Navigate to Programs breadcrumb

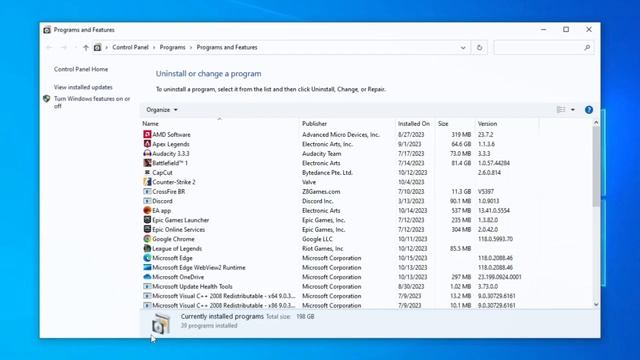172,47
